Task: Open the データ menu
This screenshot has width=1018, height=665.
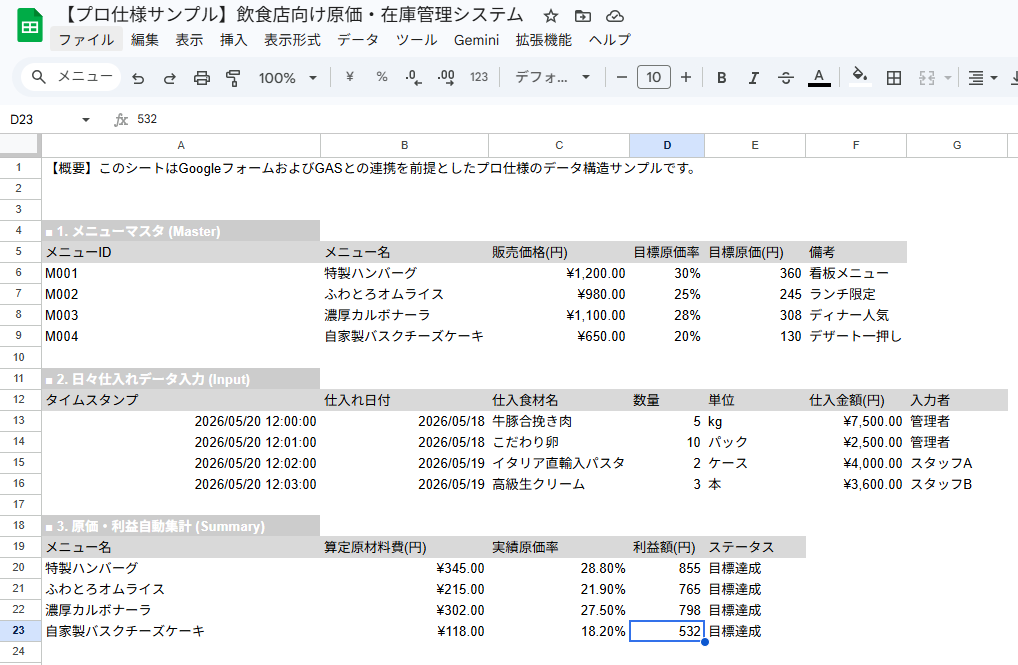Action: coord(358,40)
